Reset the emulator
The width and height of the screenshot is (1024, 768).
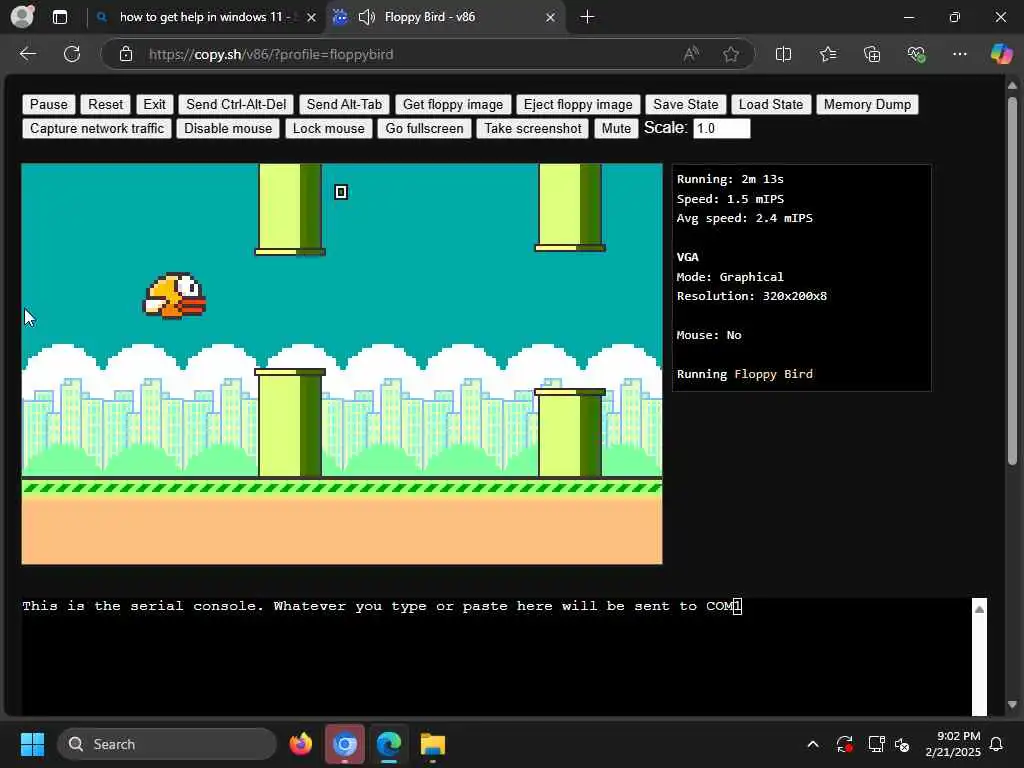[105, 104]
